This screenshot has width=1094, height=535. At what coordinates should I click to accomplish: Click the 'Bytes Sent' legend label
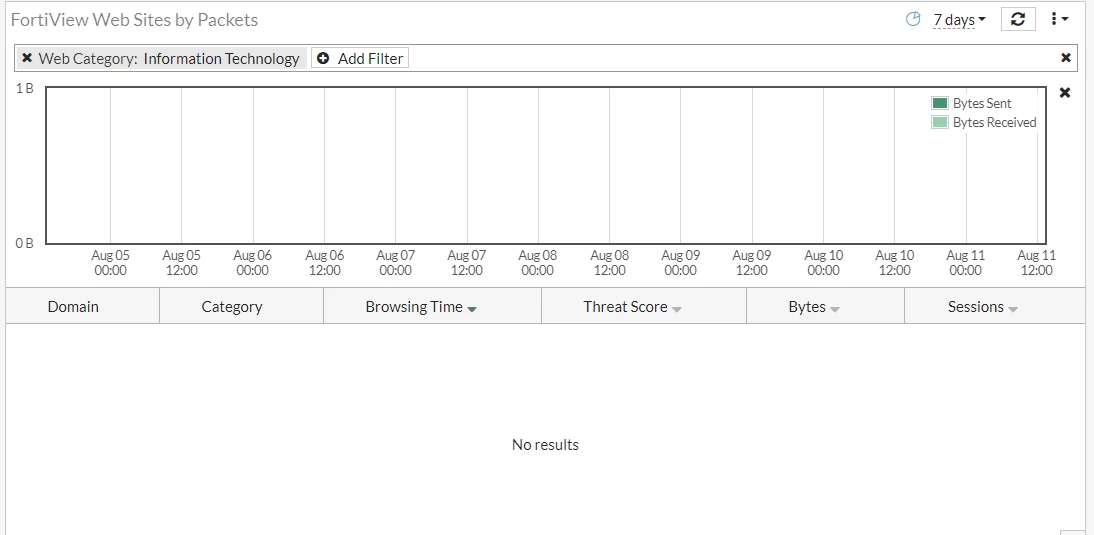pyautogui.click(x=982, y=103)
